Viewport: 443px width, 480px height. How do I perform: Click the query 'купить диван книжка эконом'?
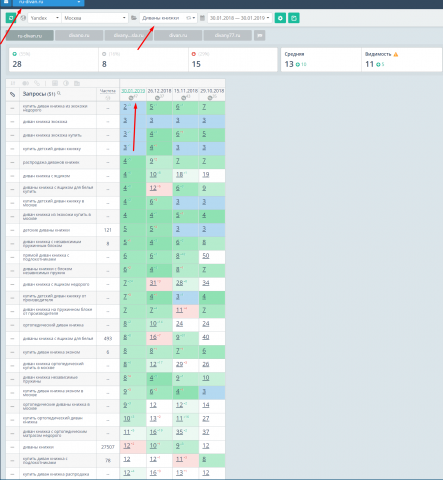[x=51, y=352]
